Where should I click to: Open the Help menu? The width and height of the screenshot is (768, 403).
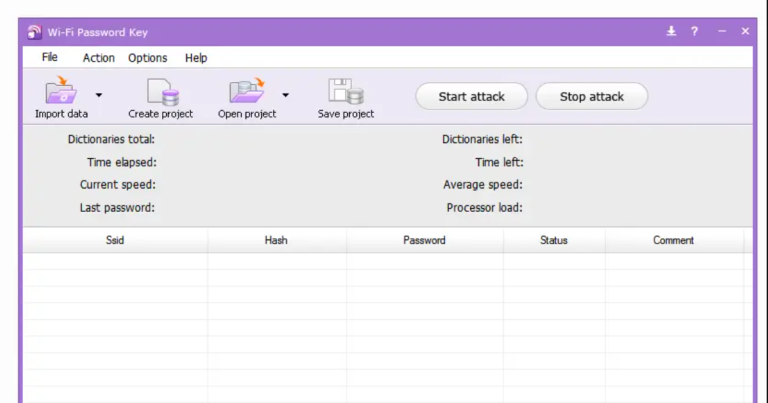pos(196,58)
